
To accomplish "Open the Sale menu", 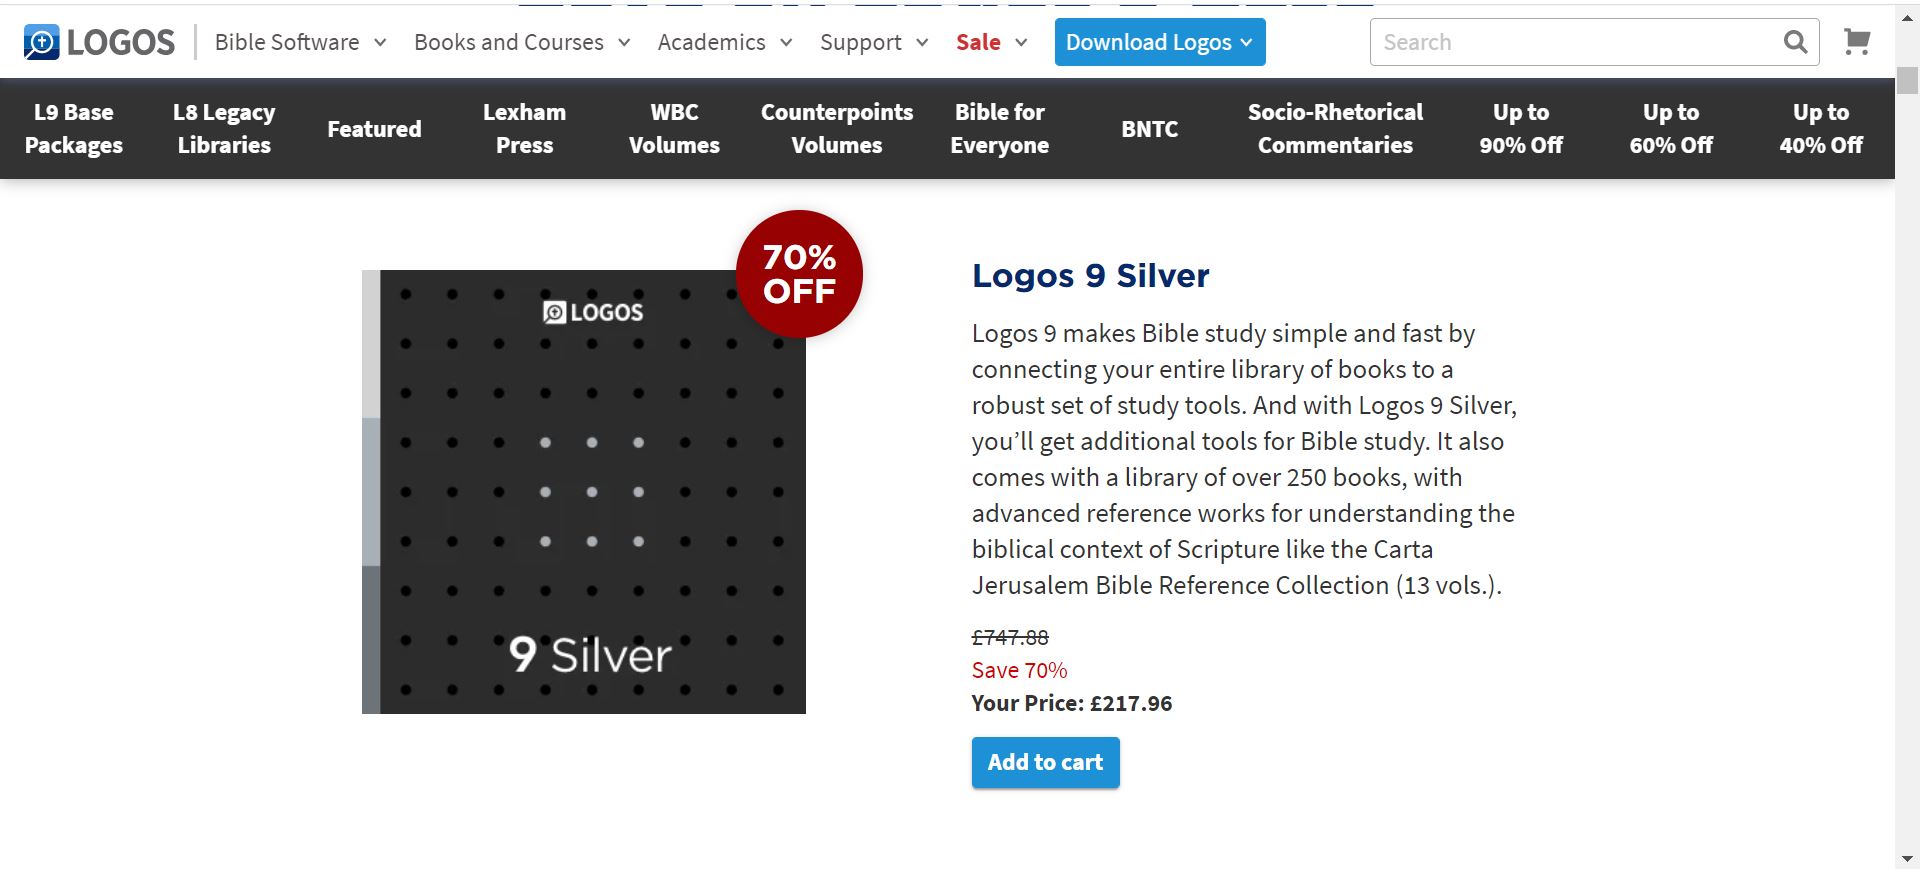I will [977, 42].
